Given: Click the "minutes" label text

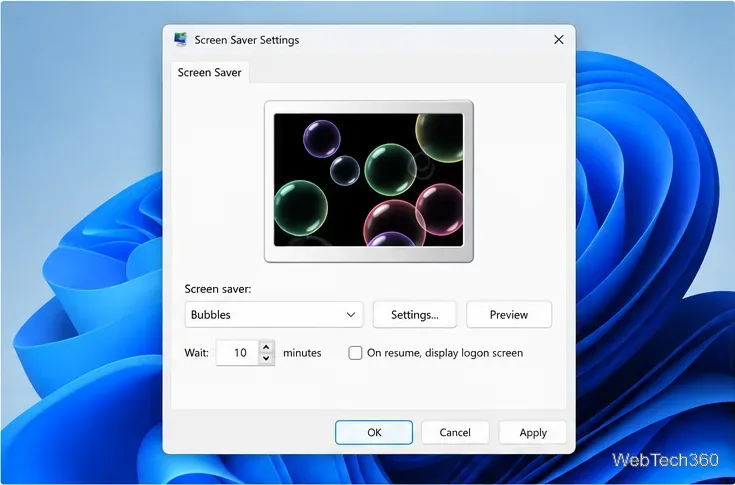Looking at the screenshot, I should tap(302, 353).
